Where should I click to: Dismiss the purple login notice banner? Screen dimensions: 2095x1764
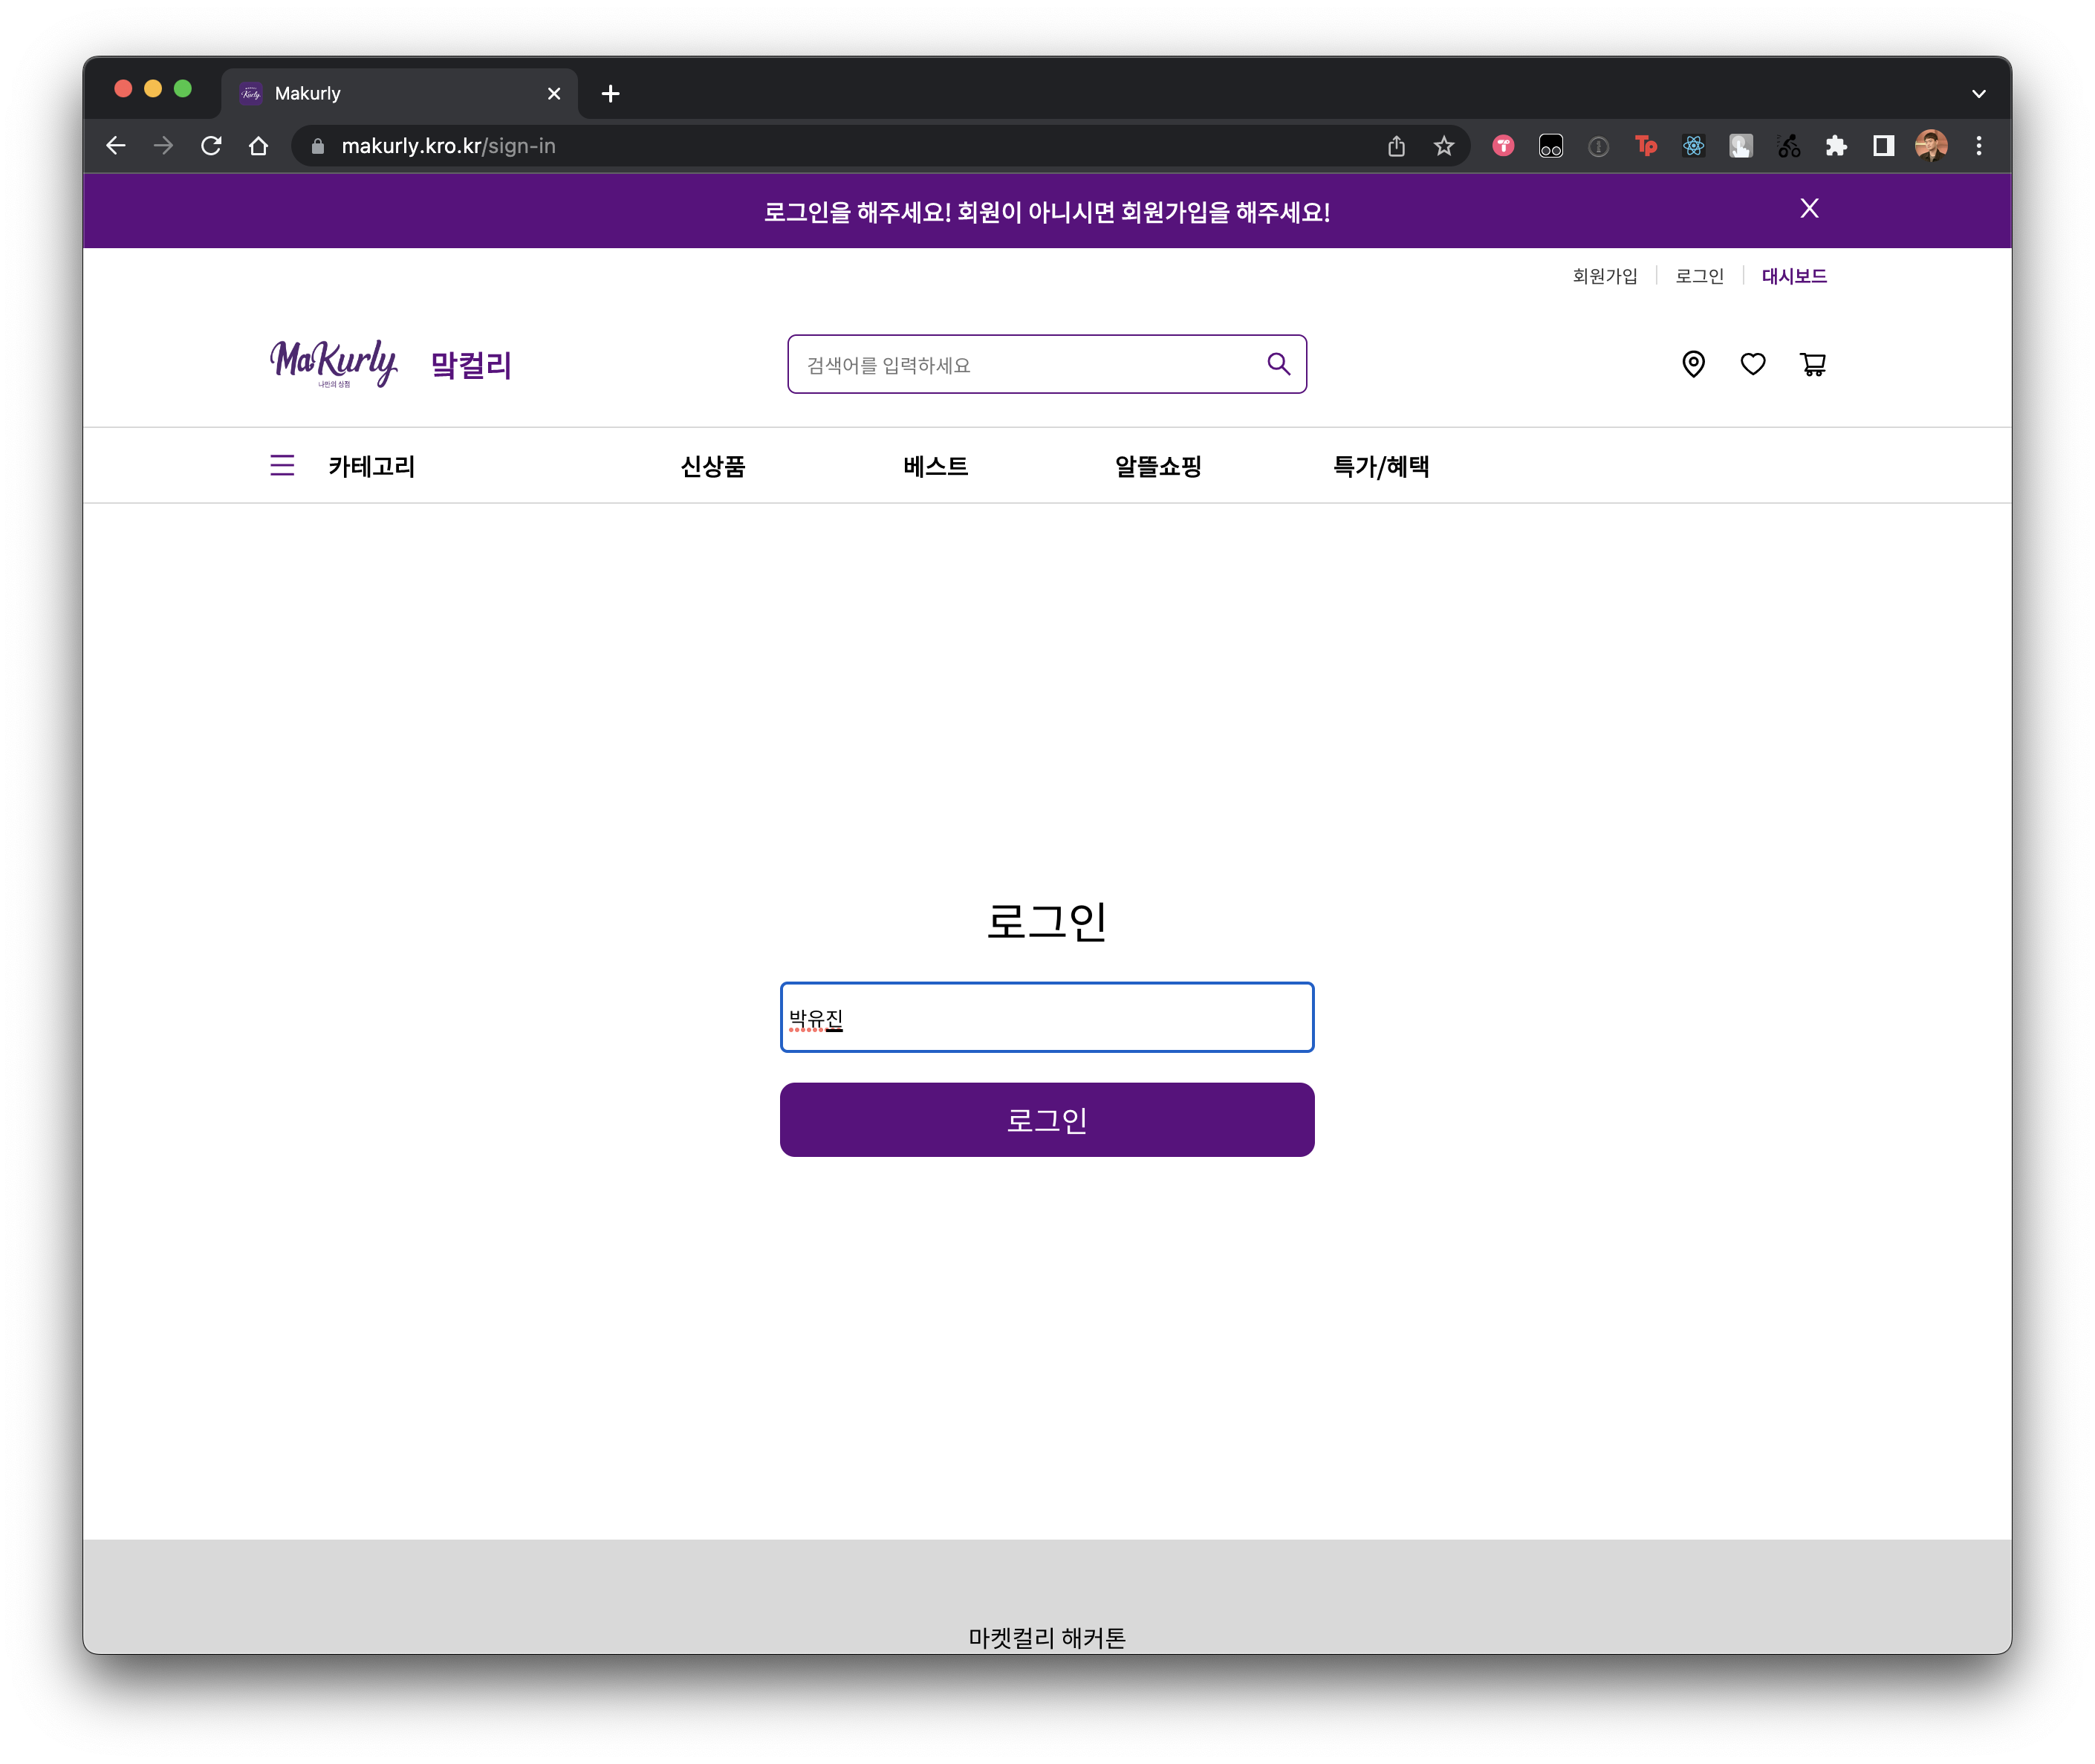pos(1809,208)
